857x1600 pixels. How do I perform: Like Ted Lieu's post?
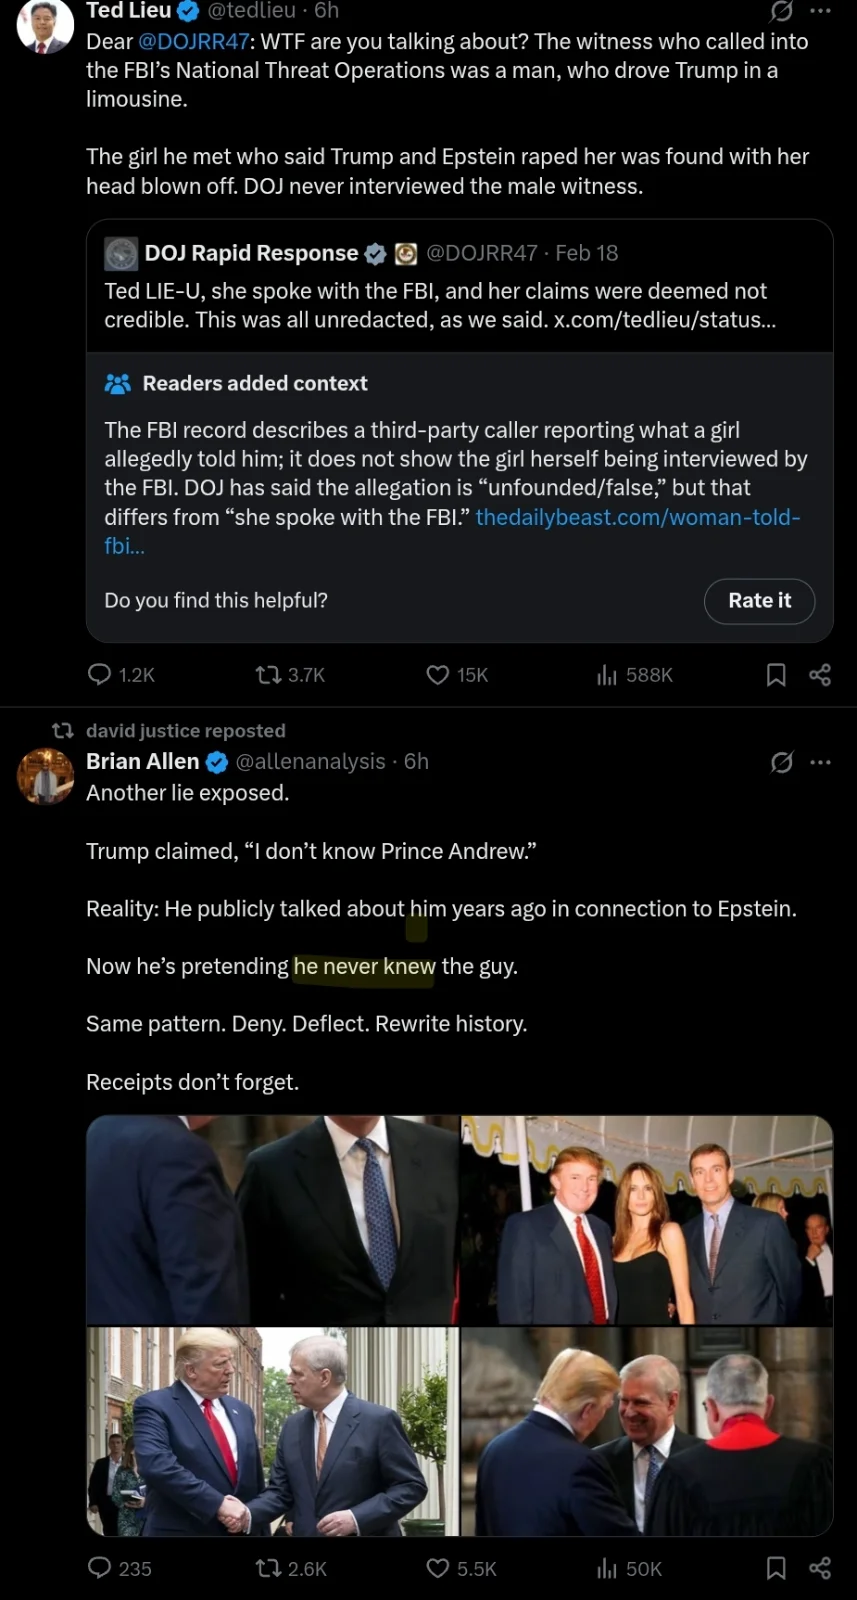click(x=438, y=675)
